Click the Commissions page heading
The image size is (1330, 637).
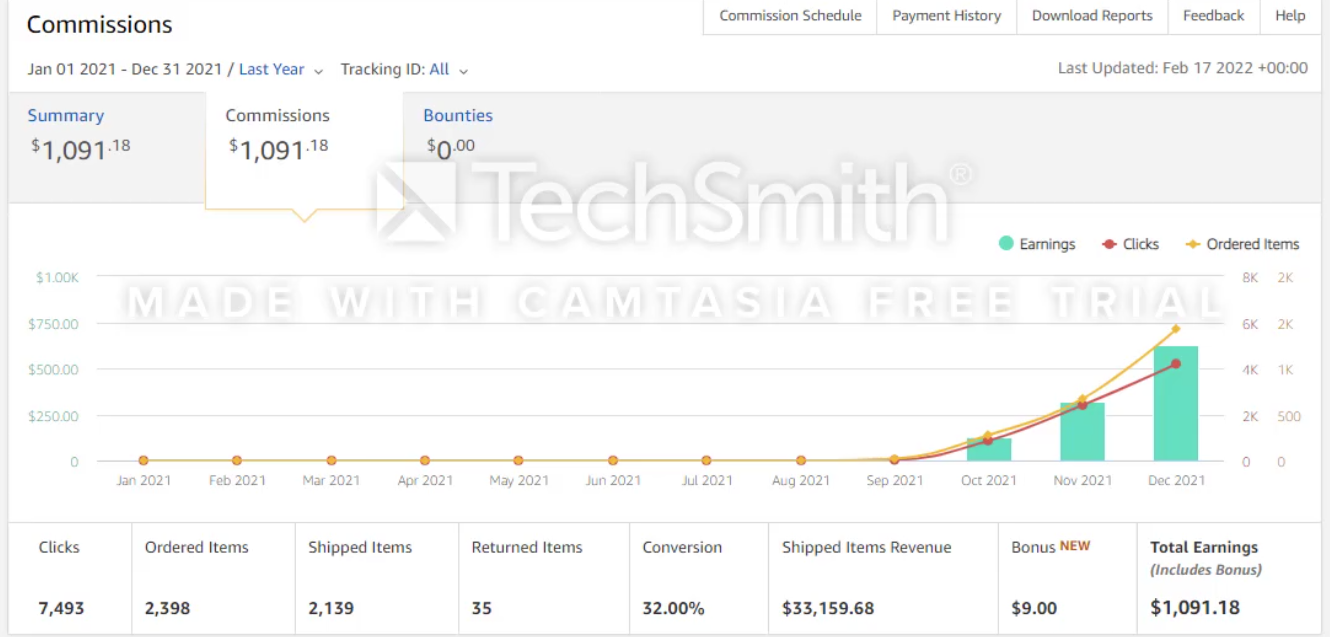click(x=99, y=25)
